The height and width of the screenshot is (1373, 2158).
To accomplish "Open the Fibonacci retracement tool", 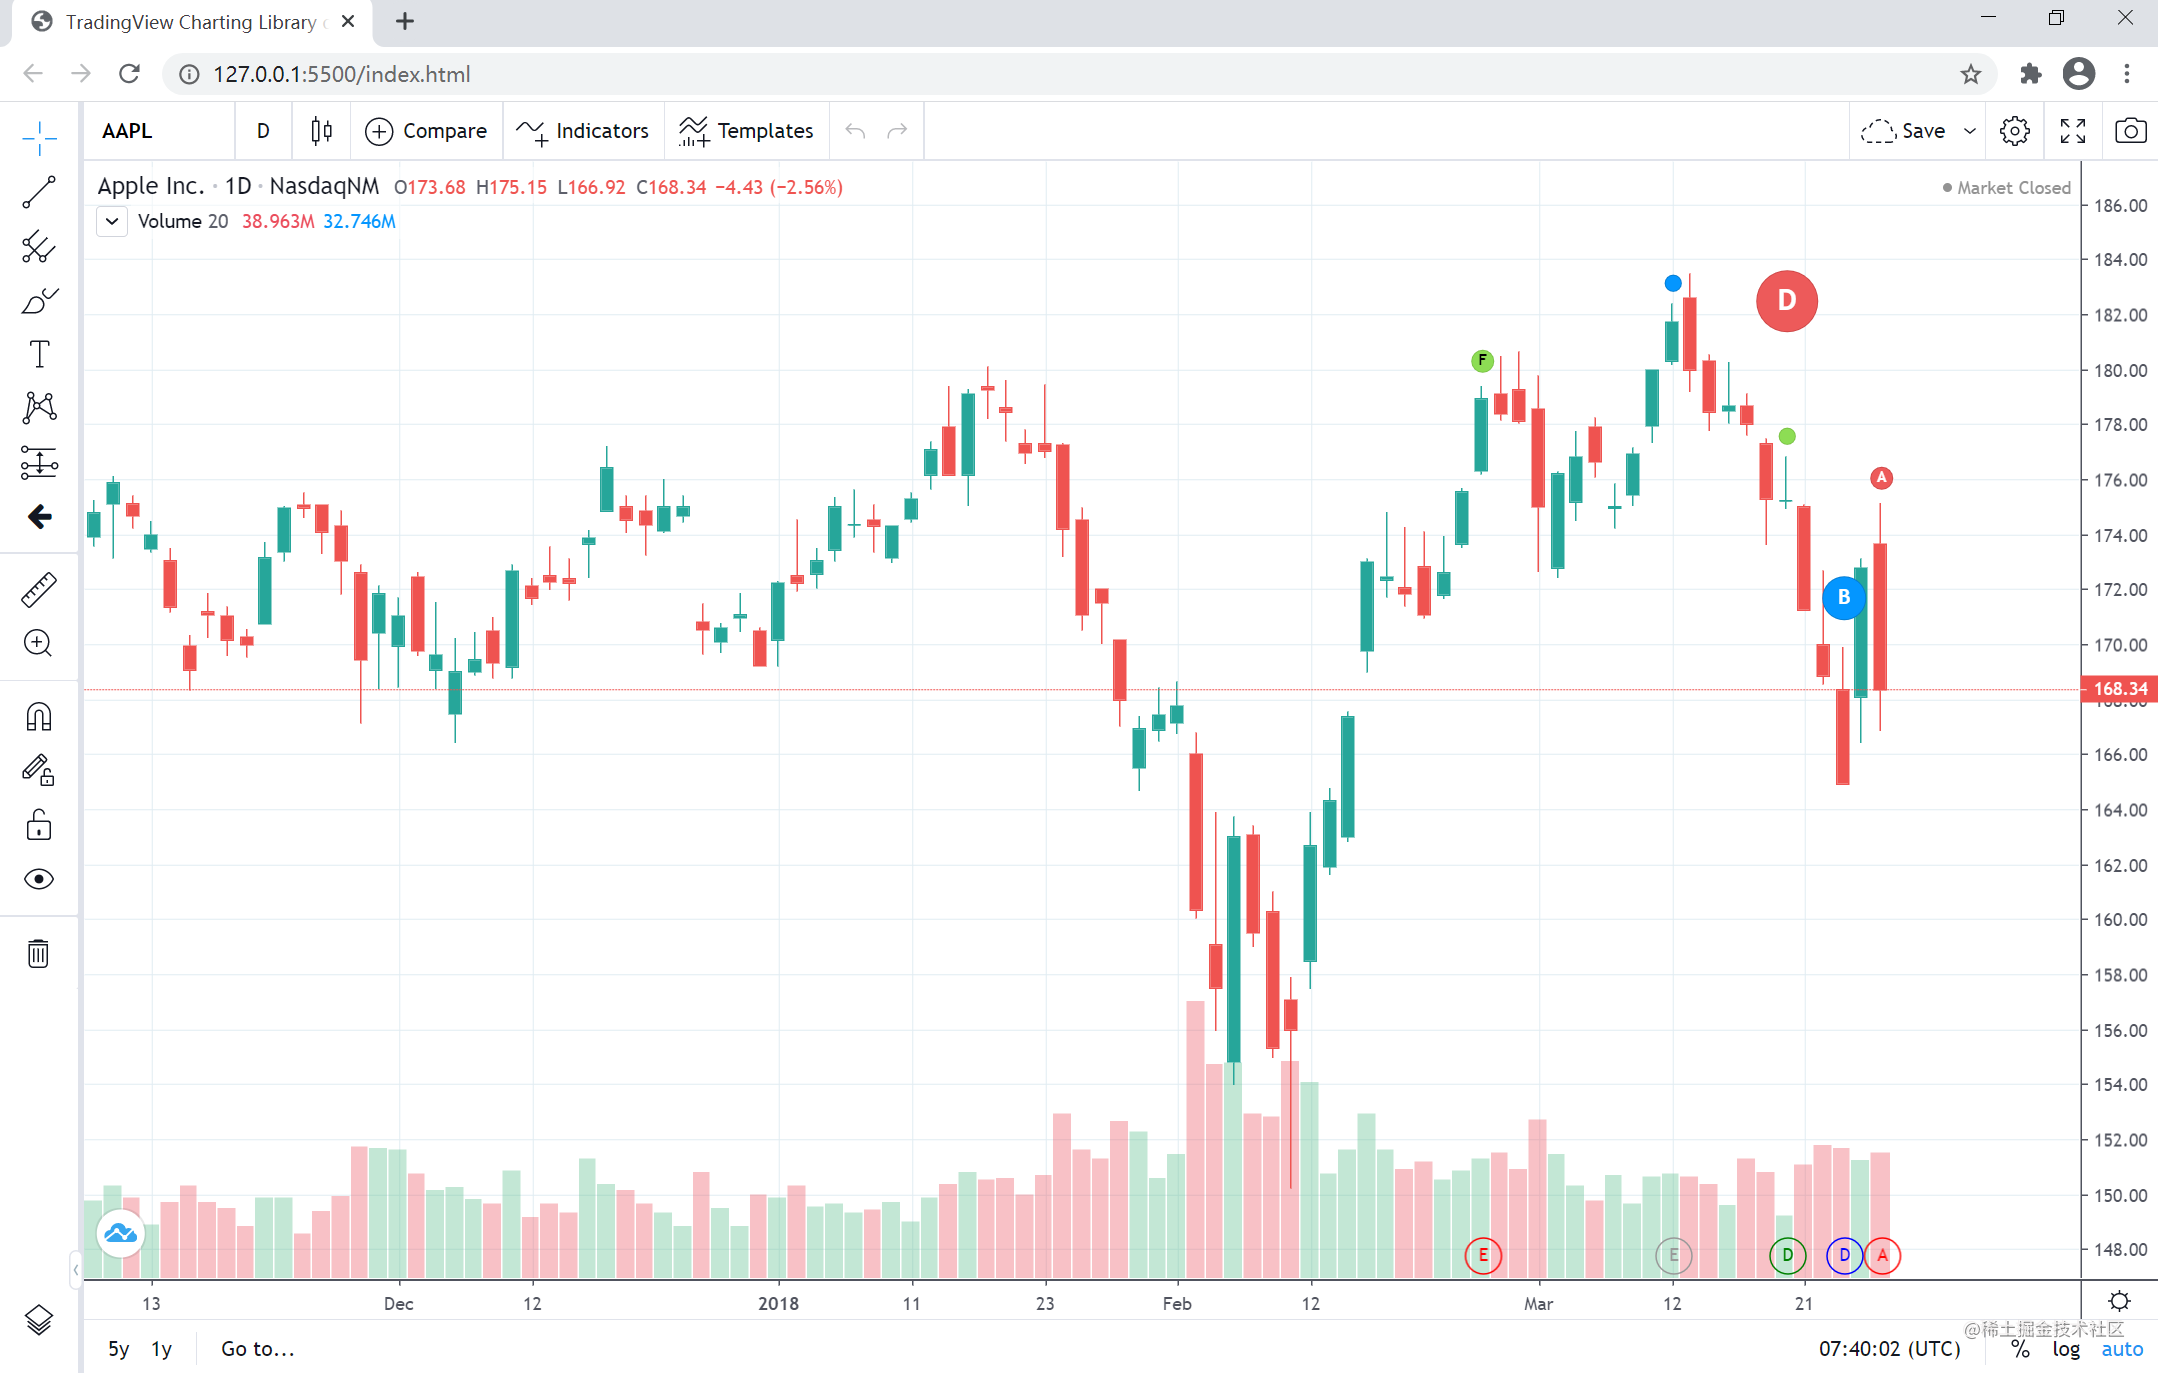I will pyautogui.click(x=39, y=247).
